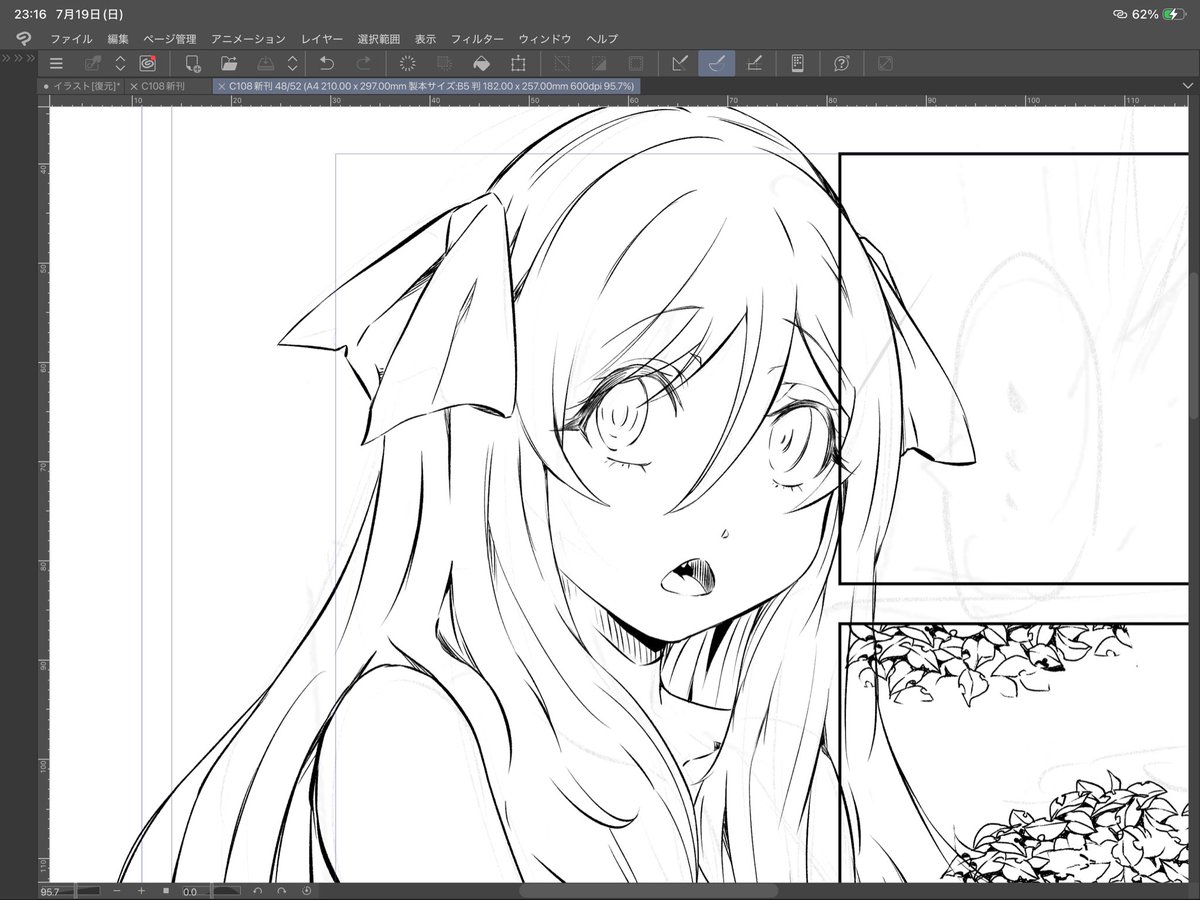The width and height of the screenshot is (1200, 900).
Task: Fit canvas to screen square button
Action: point(166,891)
